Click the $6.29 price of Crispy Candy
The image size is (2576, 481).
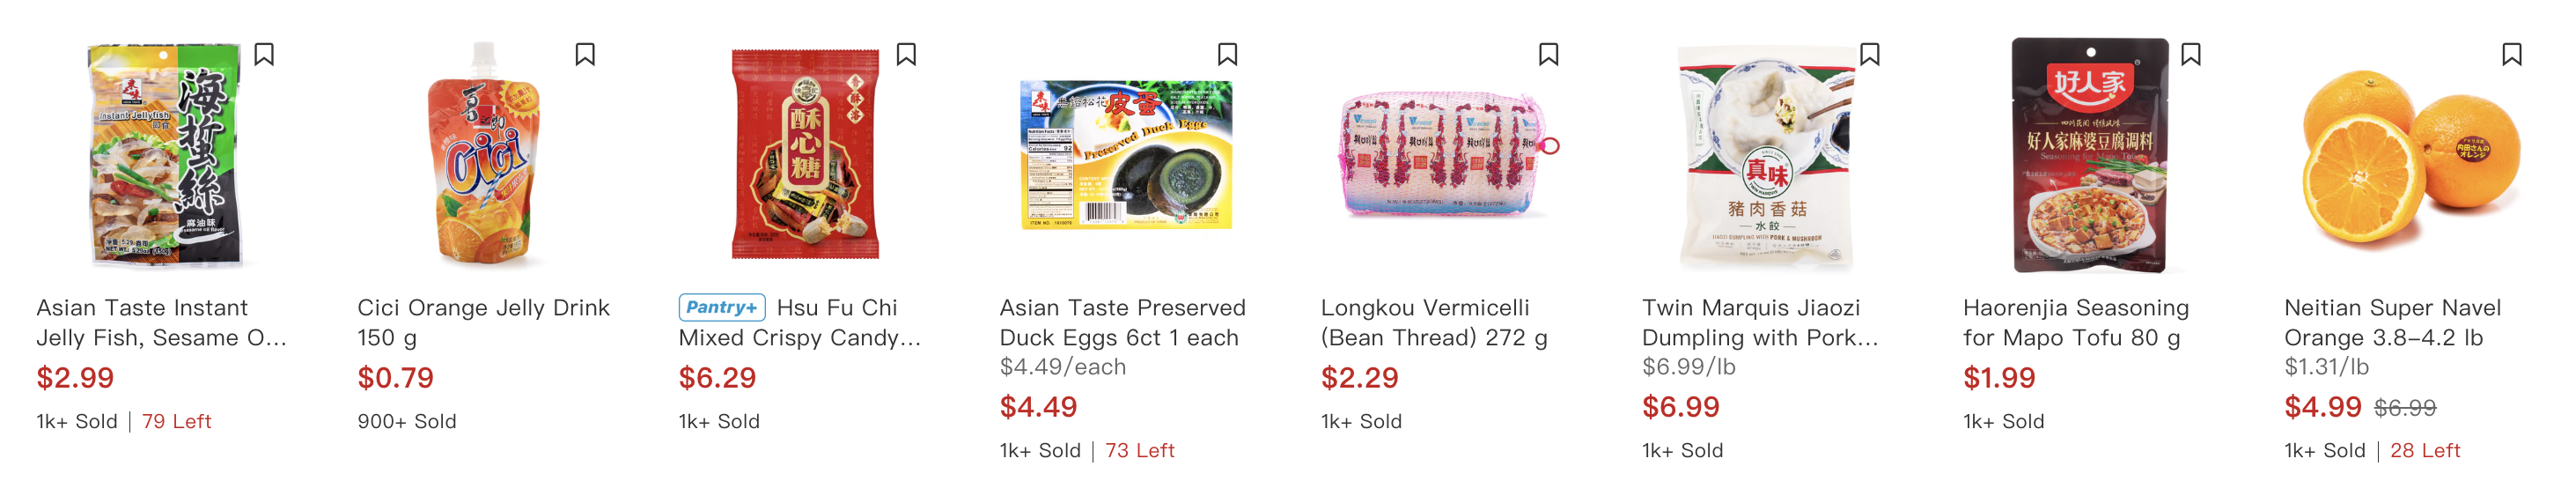point(717,378)
